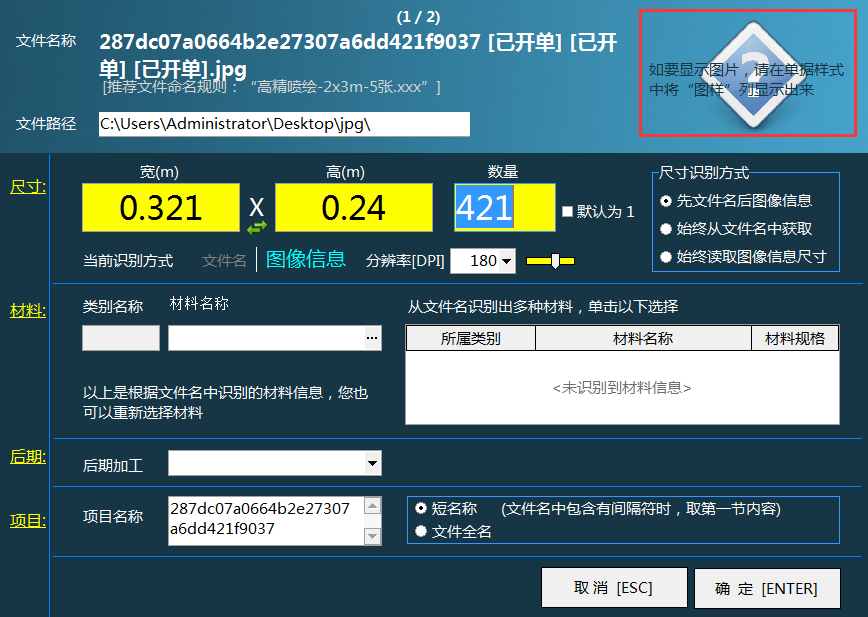Click the 材料规格 column header
The image size is (868, 617).
795,338
